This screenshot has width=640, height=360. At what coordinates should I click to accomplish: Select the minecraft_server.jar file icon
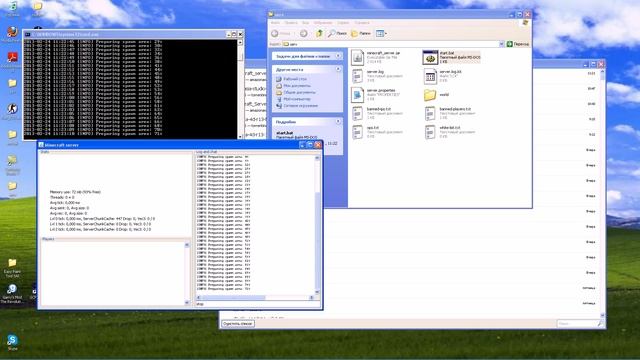[x=358, y=58]
